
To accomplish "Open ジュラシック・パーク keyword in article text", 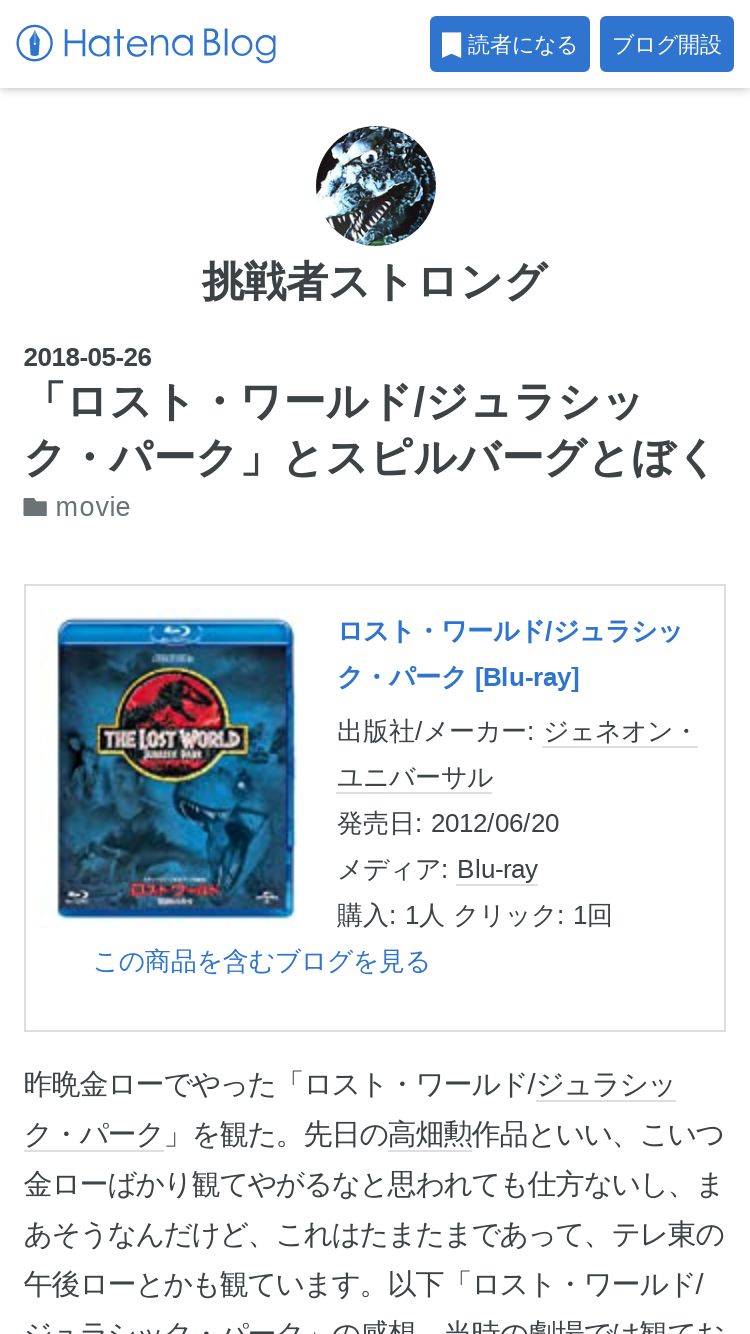I will pos(350,1109).
